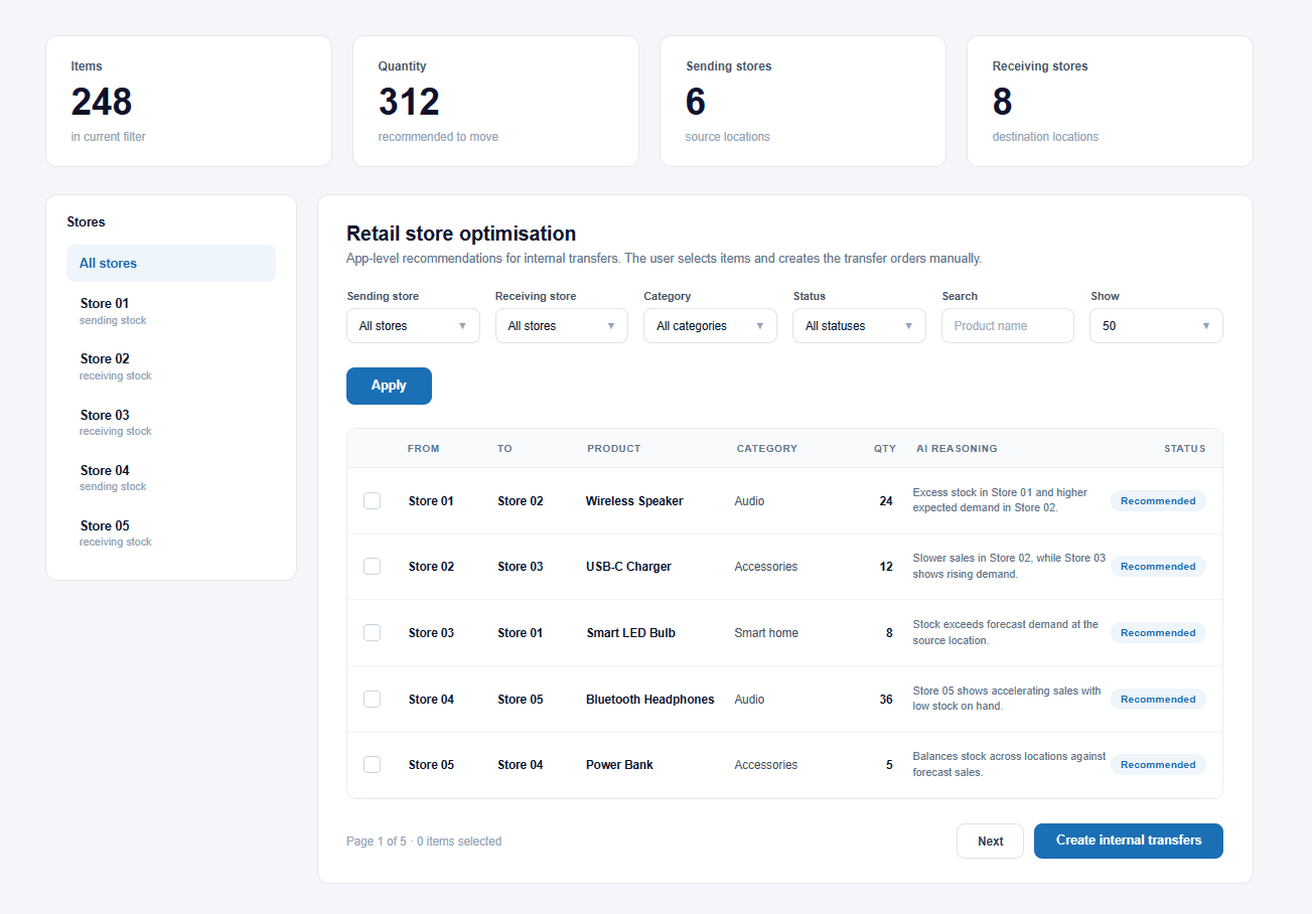Select All stores in the Stores sidebar
This screenshot has height=914, width=1312.
(171, 263)
